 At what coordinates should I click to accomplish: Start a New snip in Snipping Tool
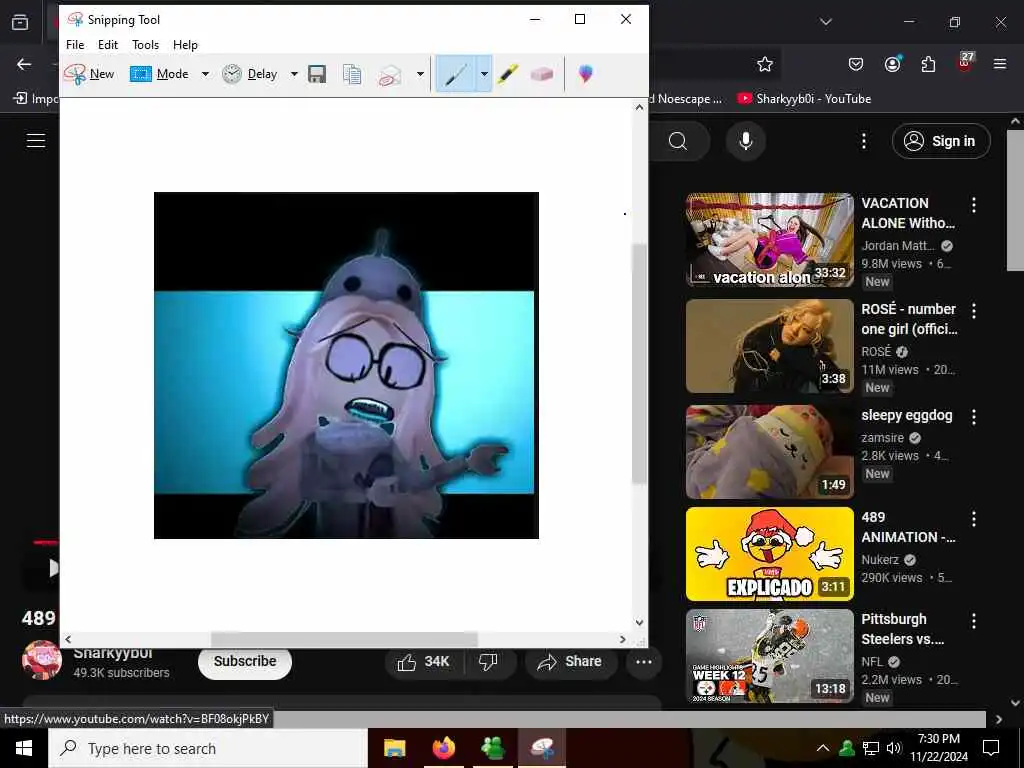(89, 74)
